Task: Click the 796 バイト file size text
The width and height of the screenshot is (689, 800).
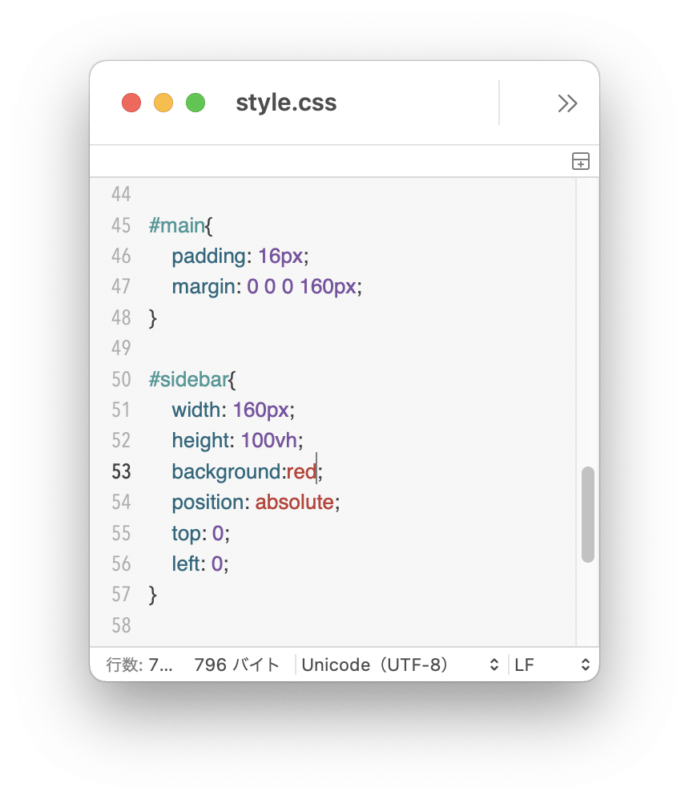Action: click(237, 665)
